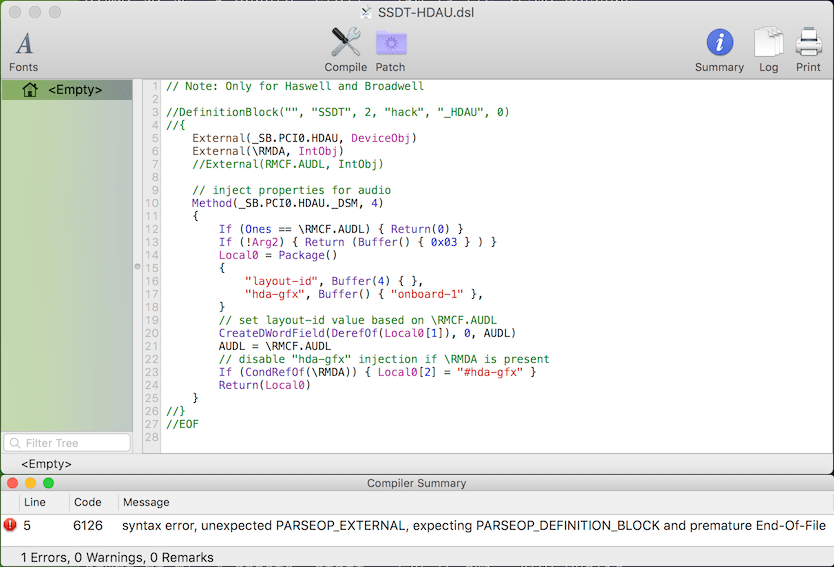Viewport: 834px width, 567px height.
Task: Select the syntax error message row
Action: pos(417,526)
